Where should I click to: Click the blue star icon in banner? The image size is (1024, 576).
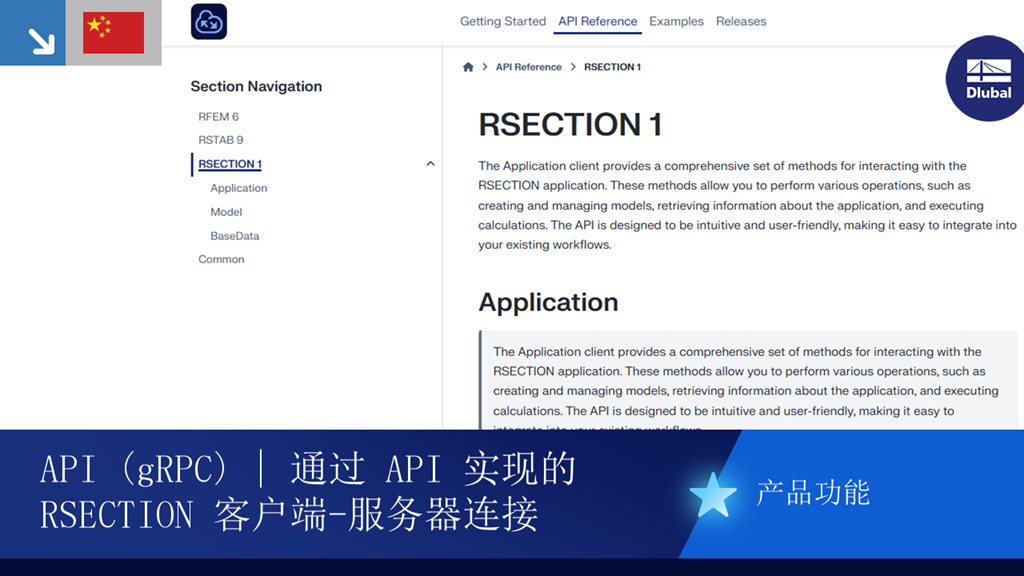(712, 495)
